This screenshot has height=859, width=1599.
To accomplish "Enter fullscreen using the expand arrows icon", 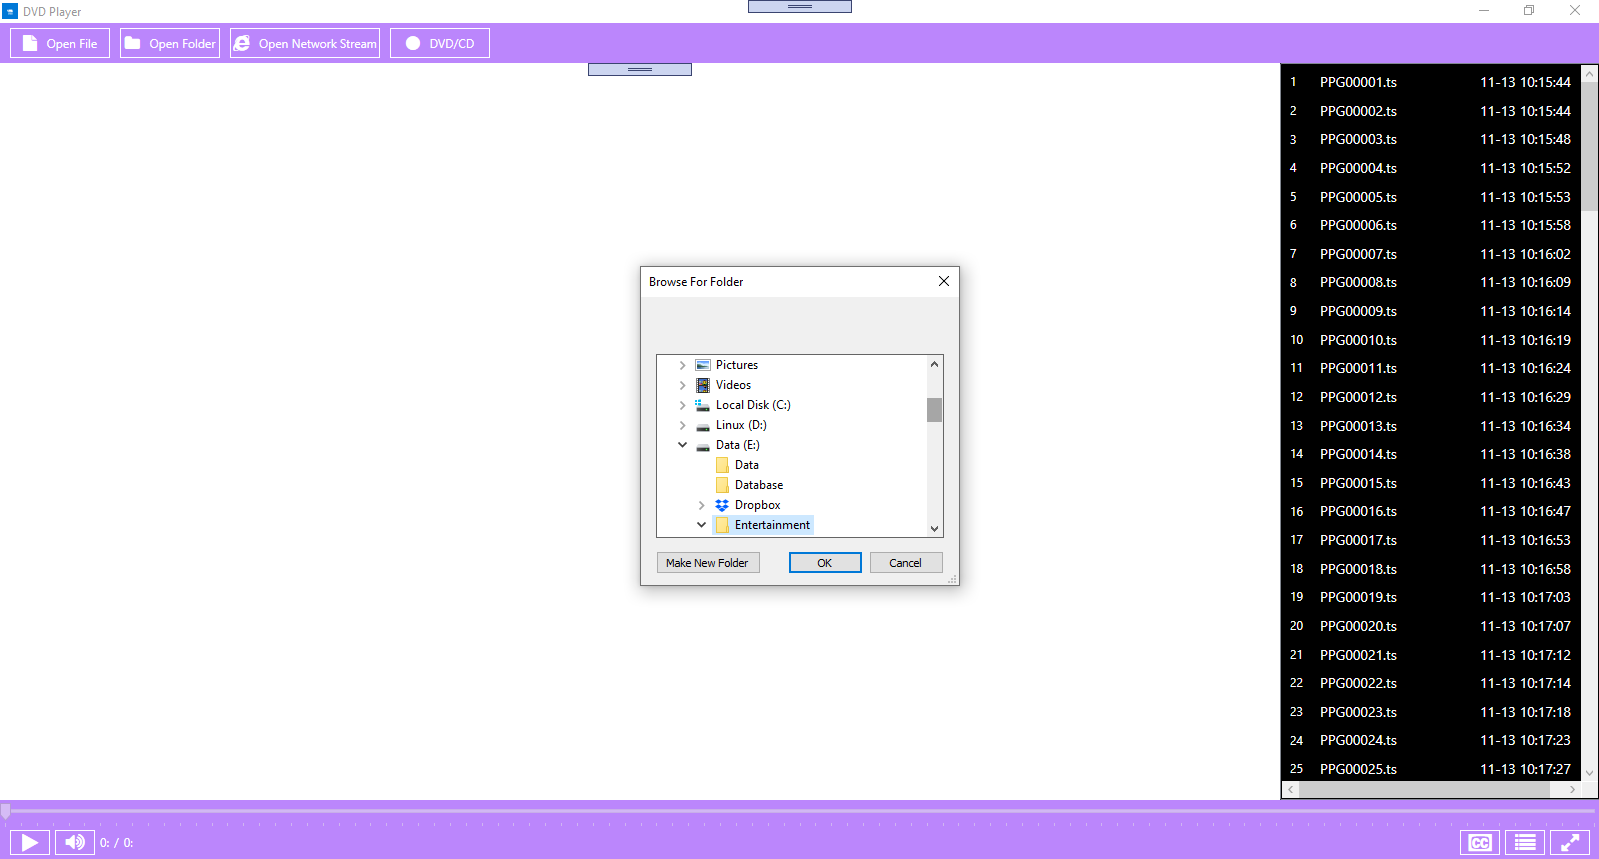I will pos(1570,843).
